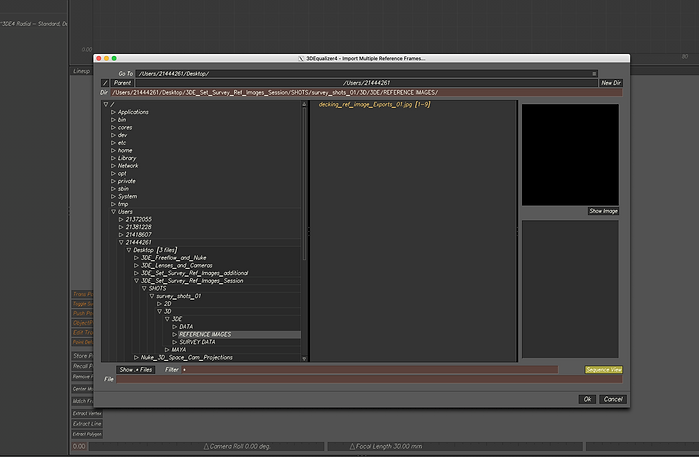The image size is (699, 457).
Task: Click the root slash button beside Parent
Action: click(x=105, y=83)
